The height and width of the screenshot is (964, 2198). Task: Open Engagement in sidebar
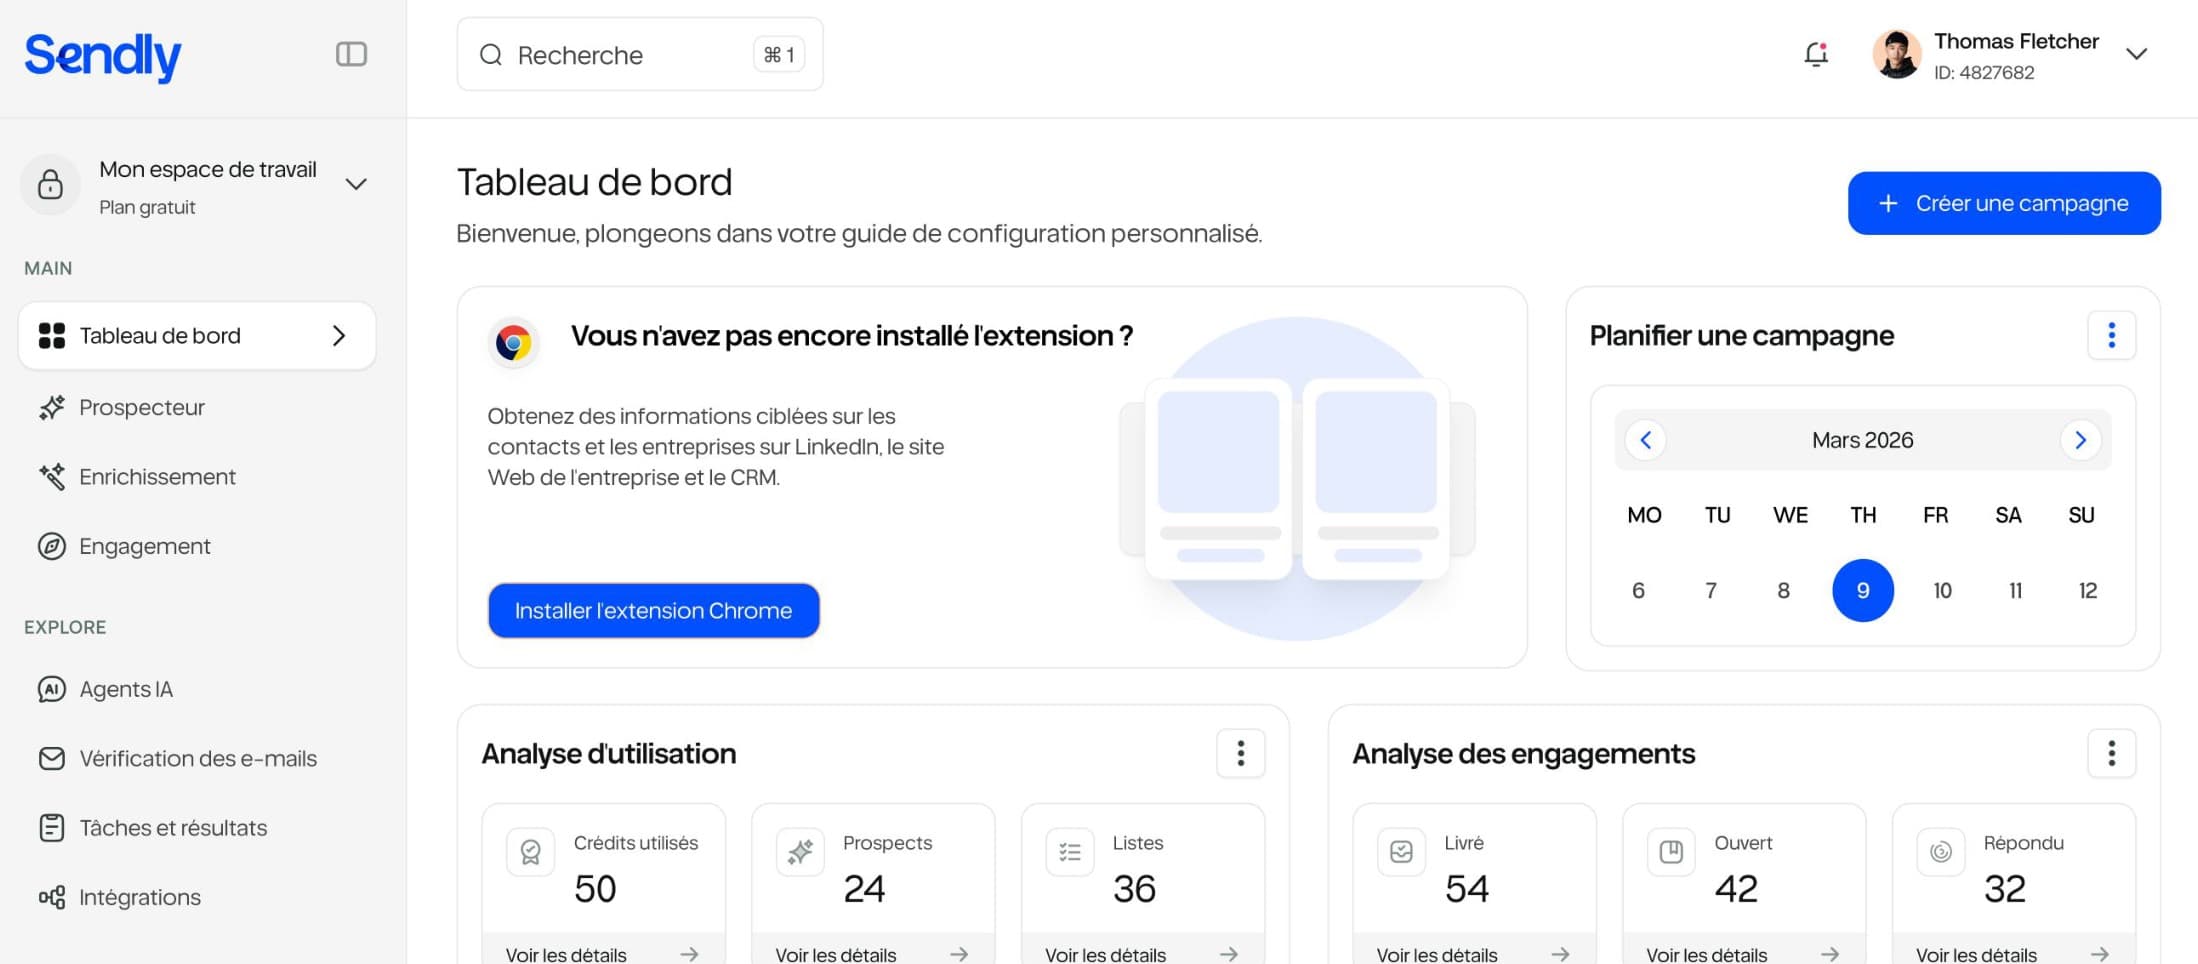(x=197, y=546)
